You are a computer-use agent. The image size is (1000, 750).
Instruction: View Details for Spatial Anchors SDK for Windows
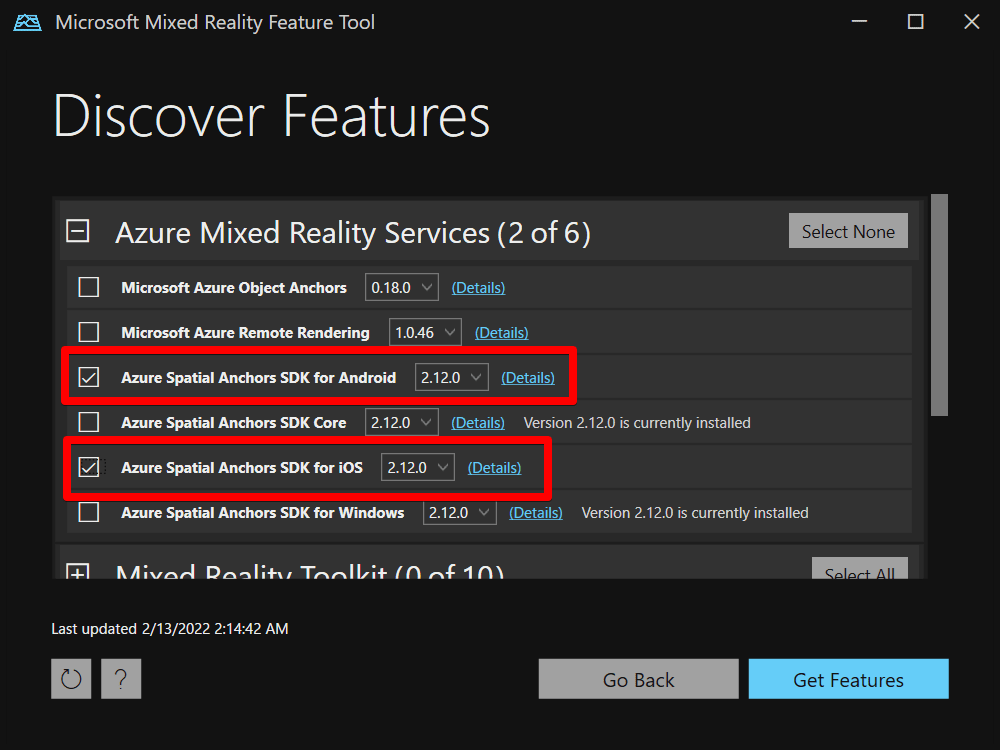pyautogui.click(x=536, y=512)
